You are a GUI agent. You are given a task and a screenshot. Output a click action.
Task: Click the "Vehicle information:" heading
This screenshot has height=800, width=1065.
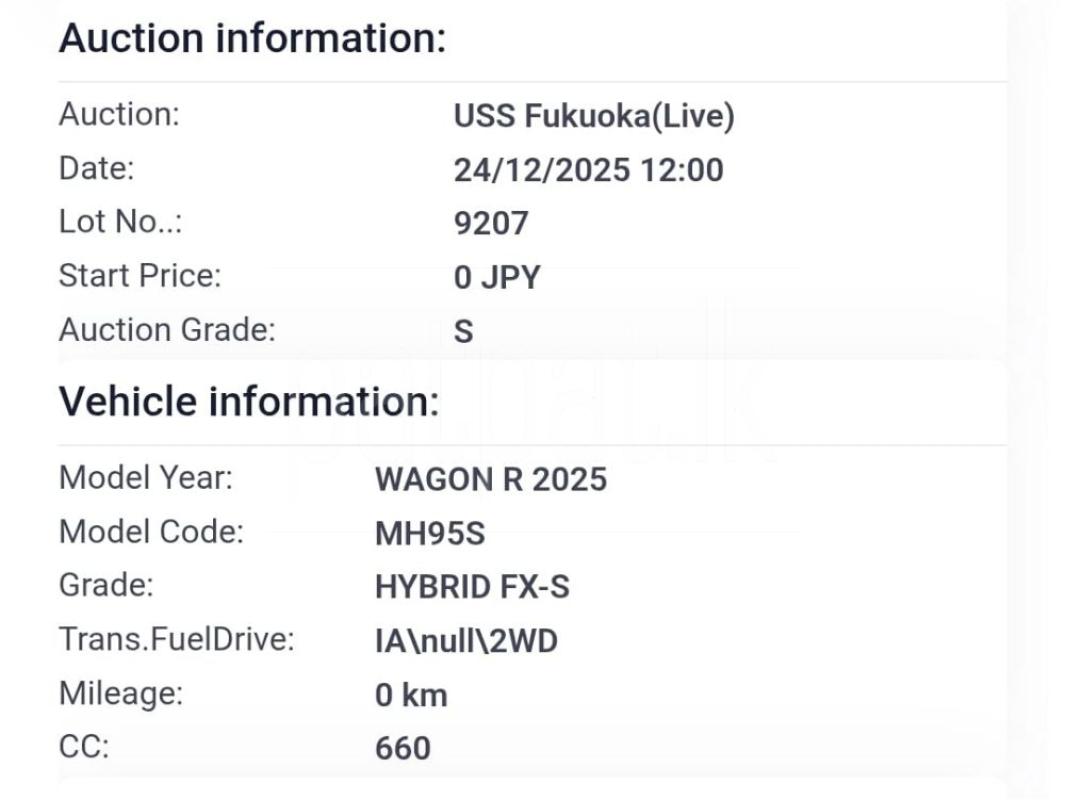[x=249, y=402]
